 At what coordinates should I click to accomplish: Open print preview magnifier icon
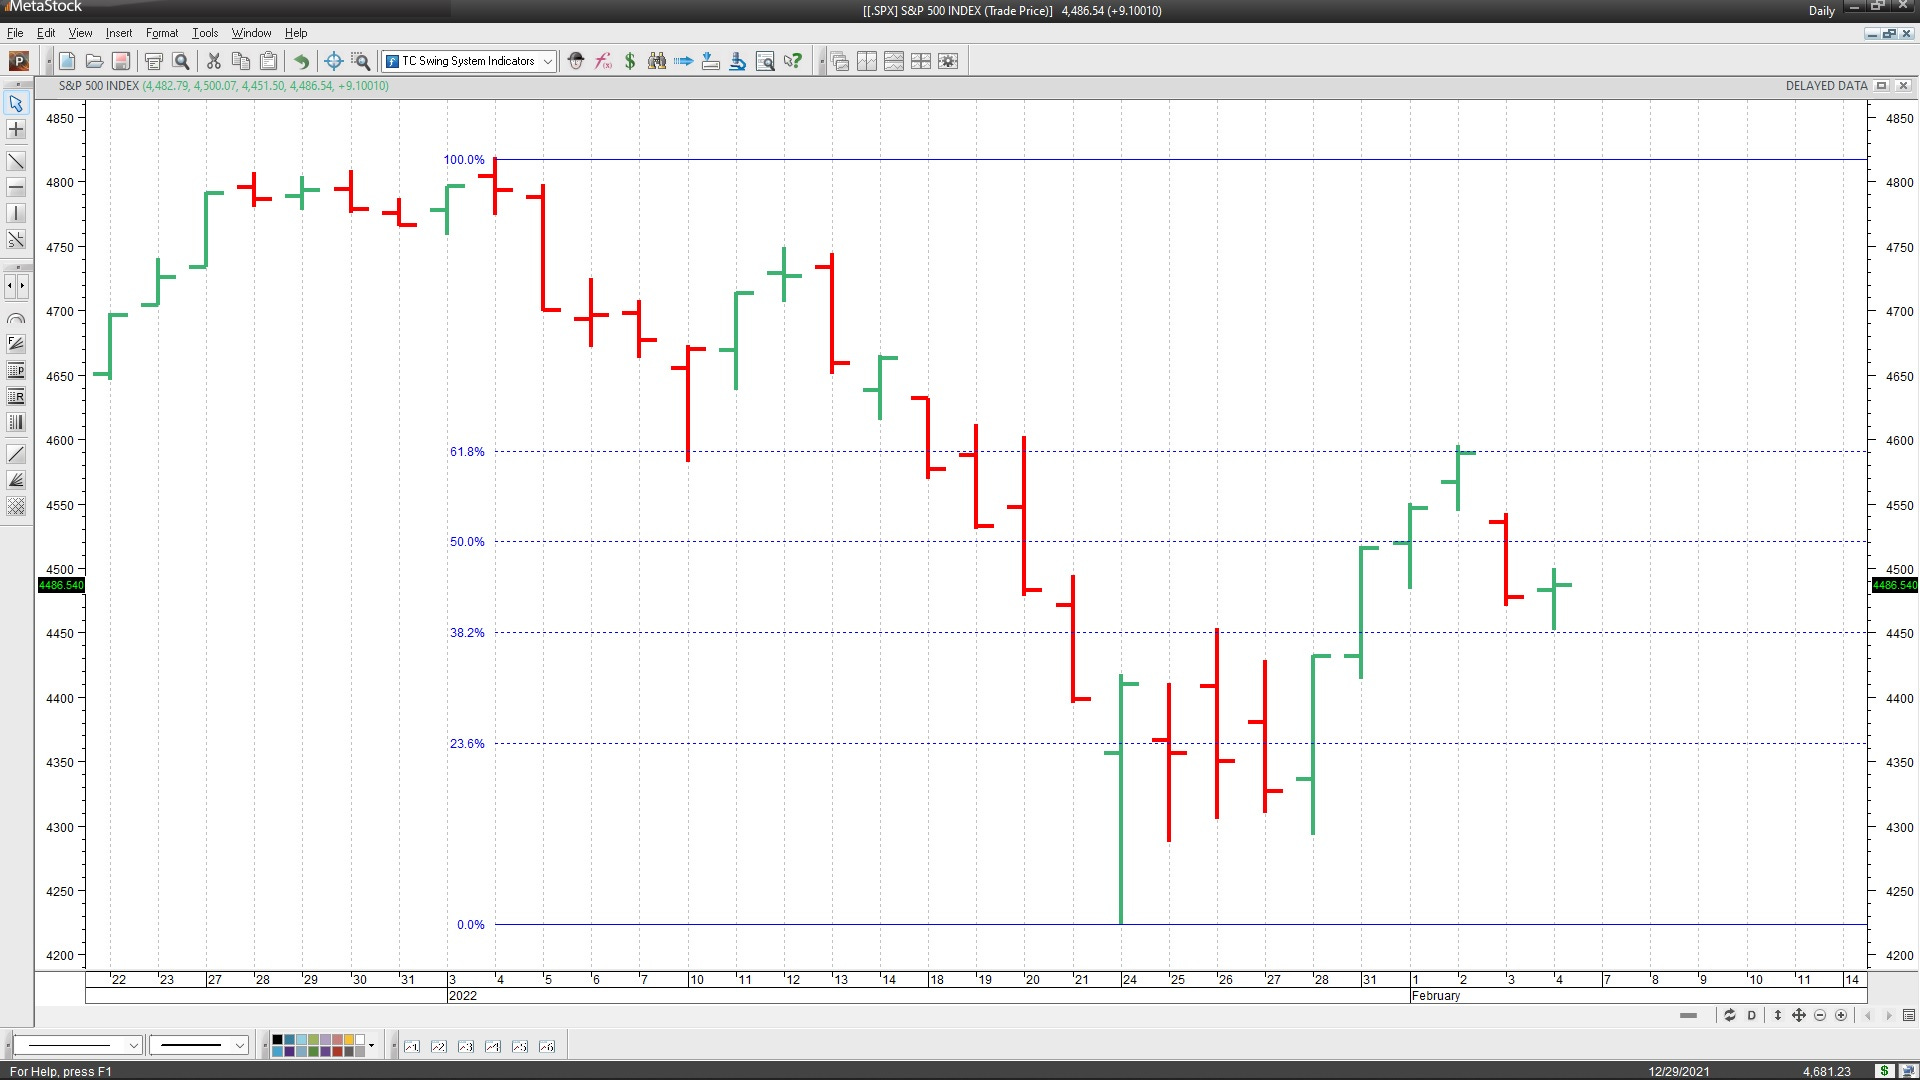coord(181,61)
